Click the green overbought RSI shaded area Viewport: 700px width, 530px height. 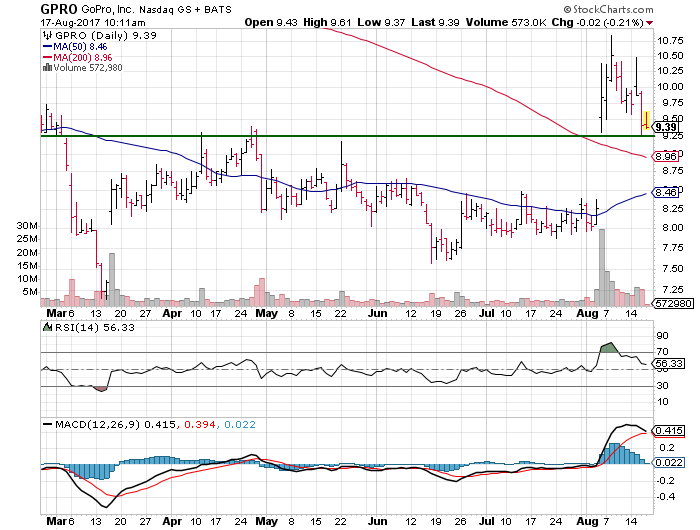(x=609, y=348)
